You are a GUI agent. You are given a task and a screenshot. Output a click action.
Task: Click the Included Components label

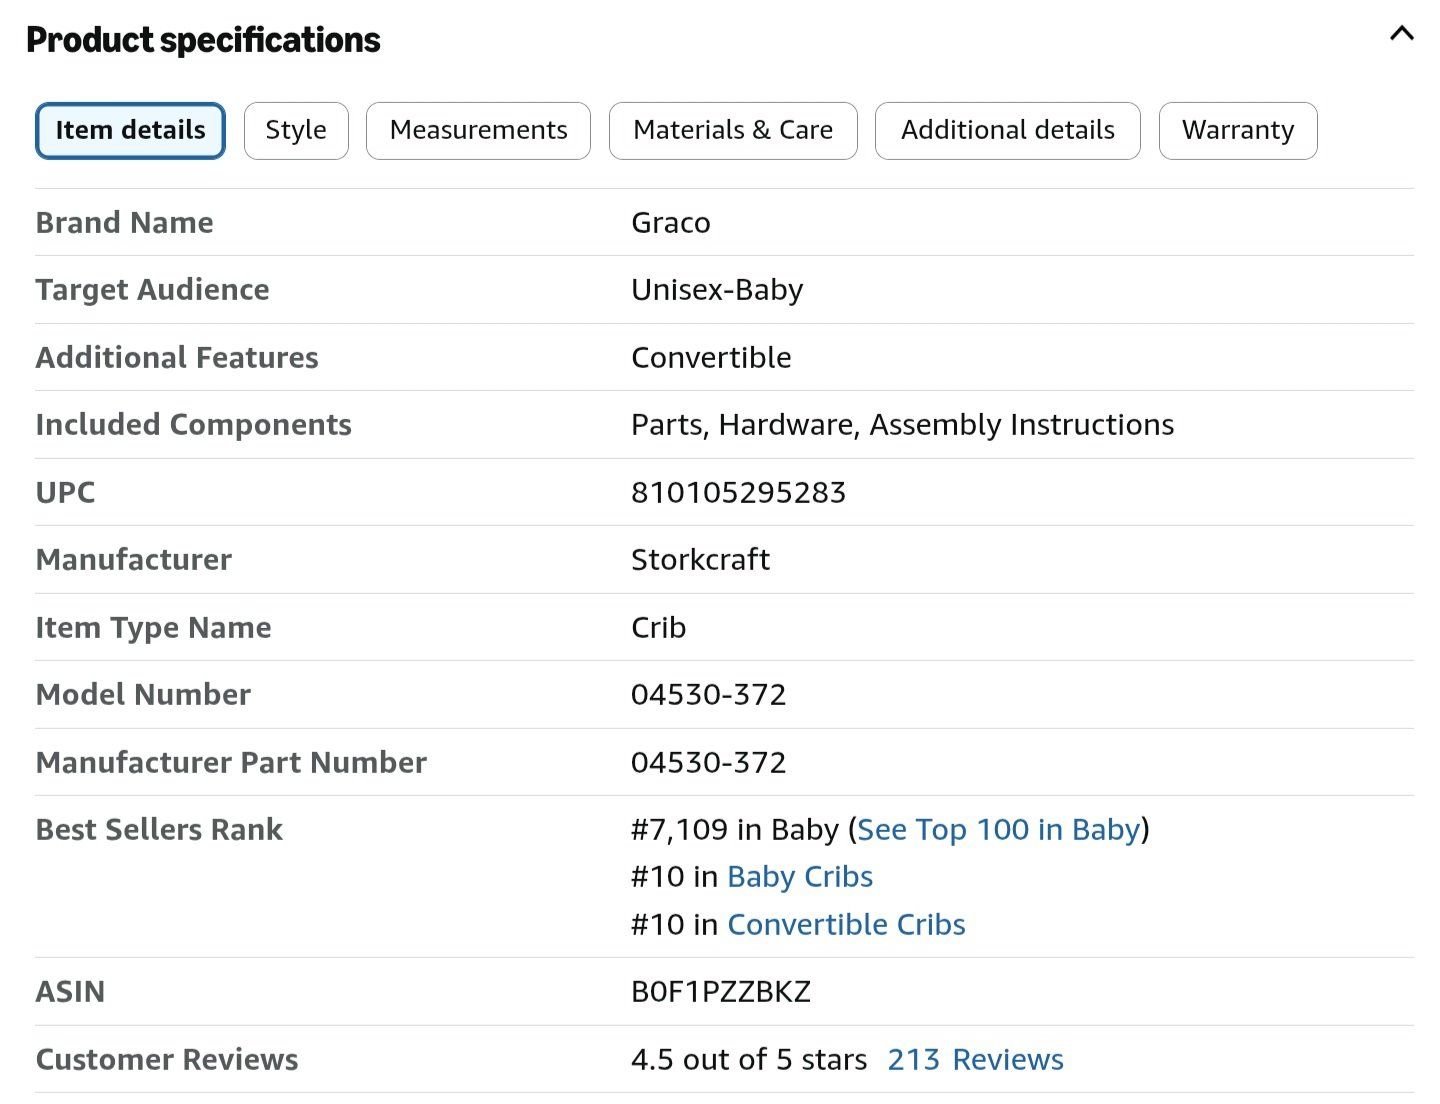point(193,424)
